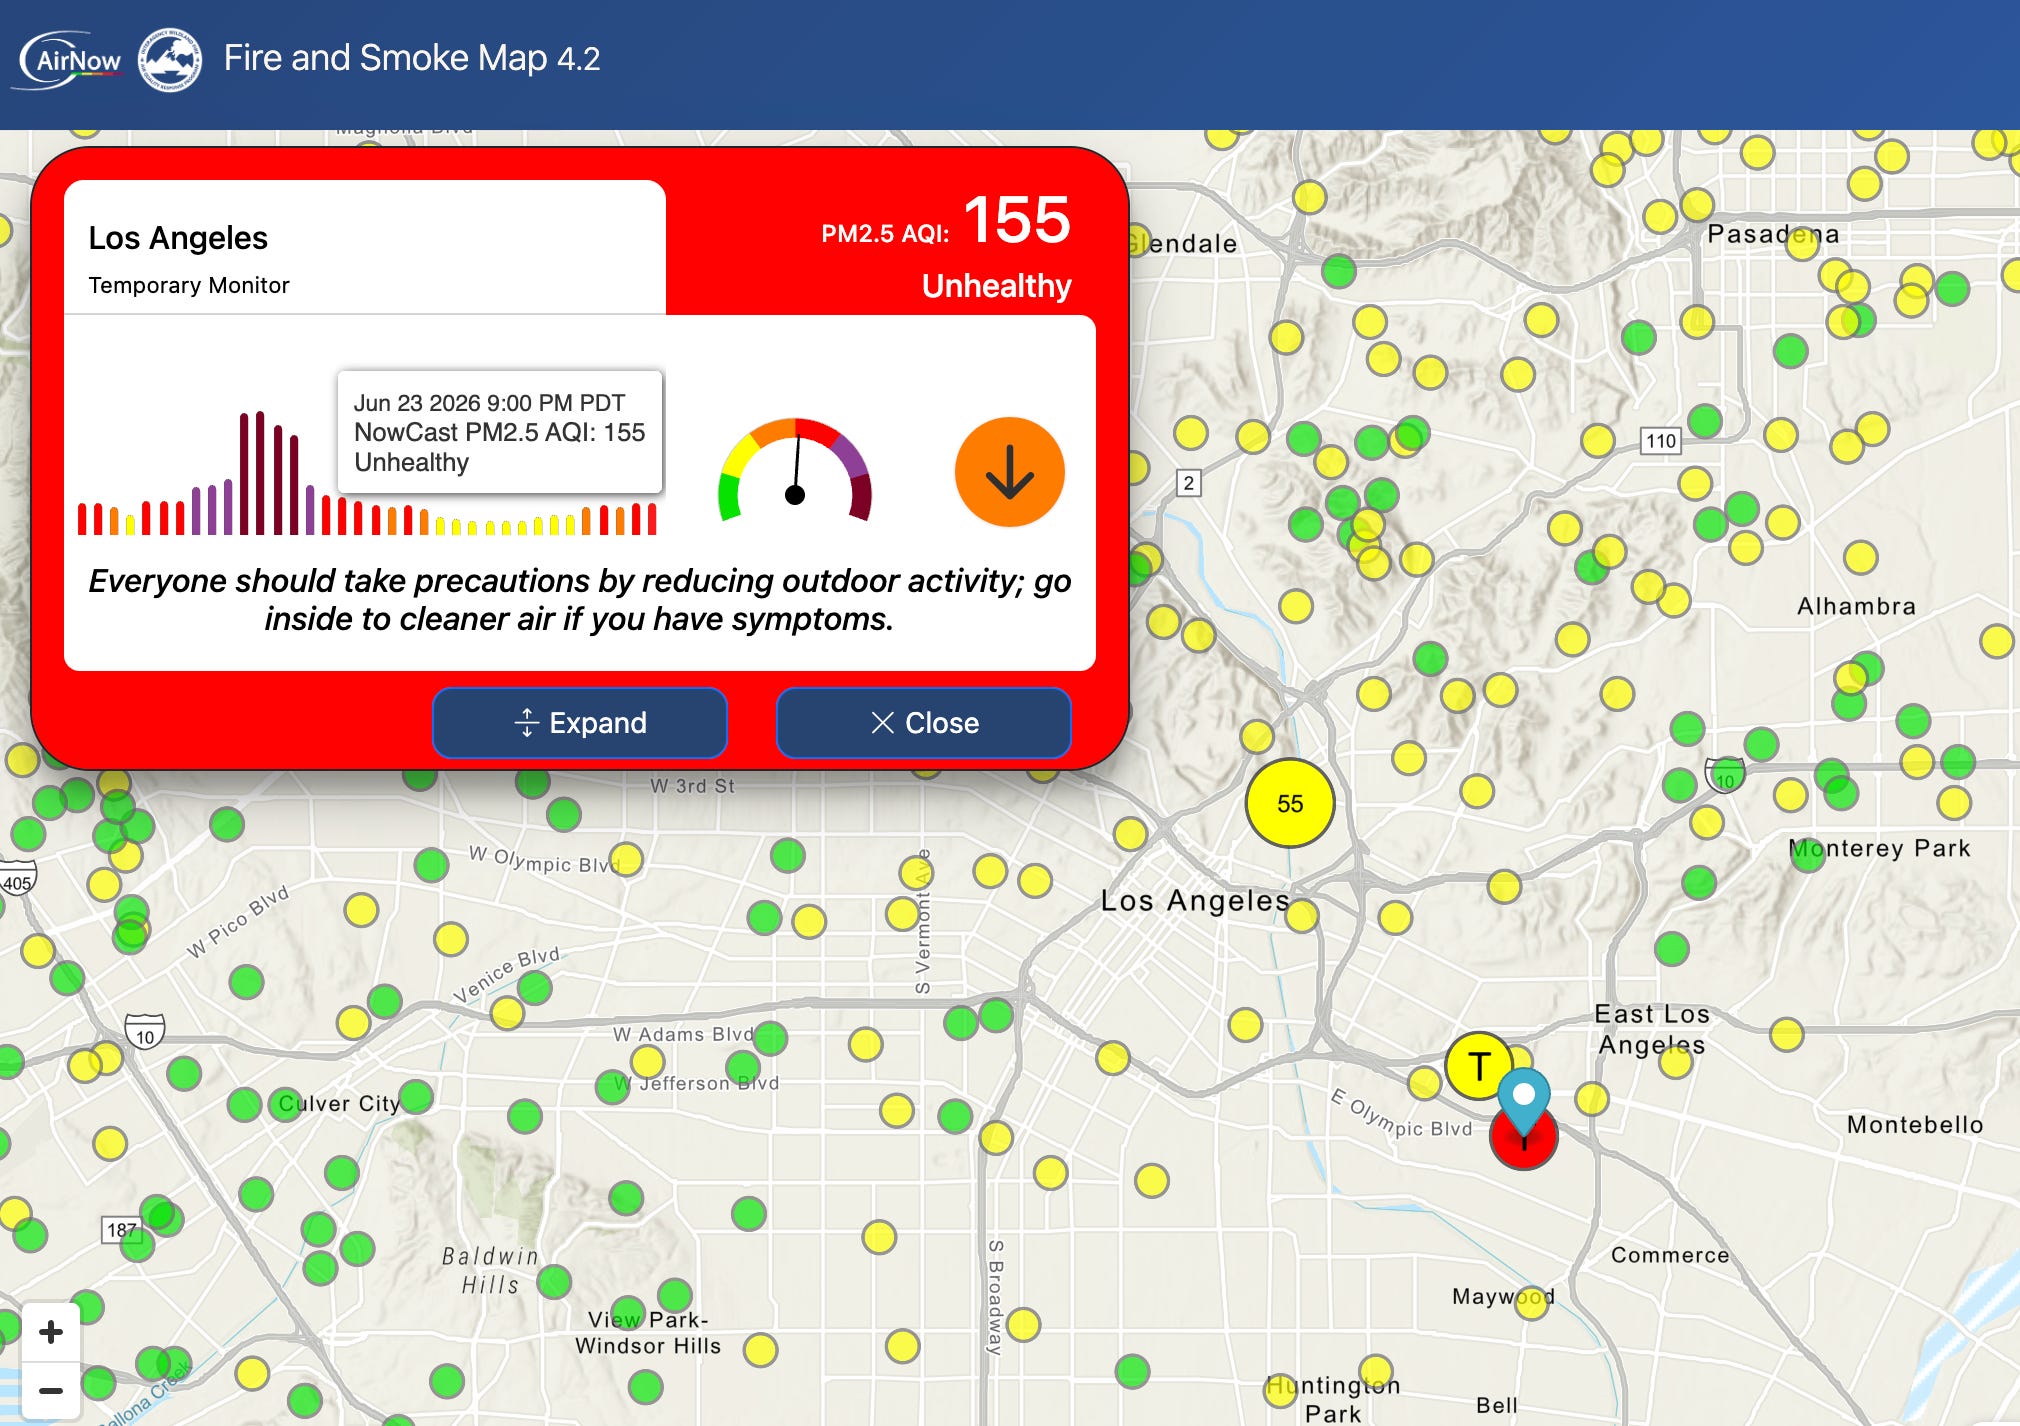
Task: Click the route 2 highway shield
Action: tap(1188, 483)
